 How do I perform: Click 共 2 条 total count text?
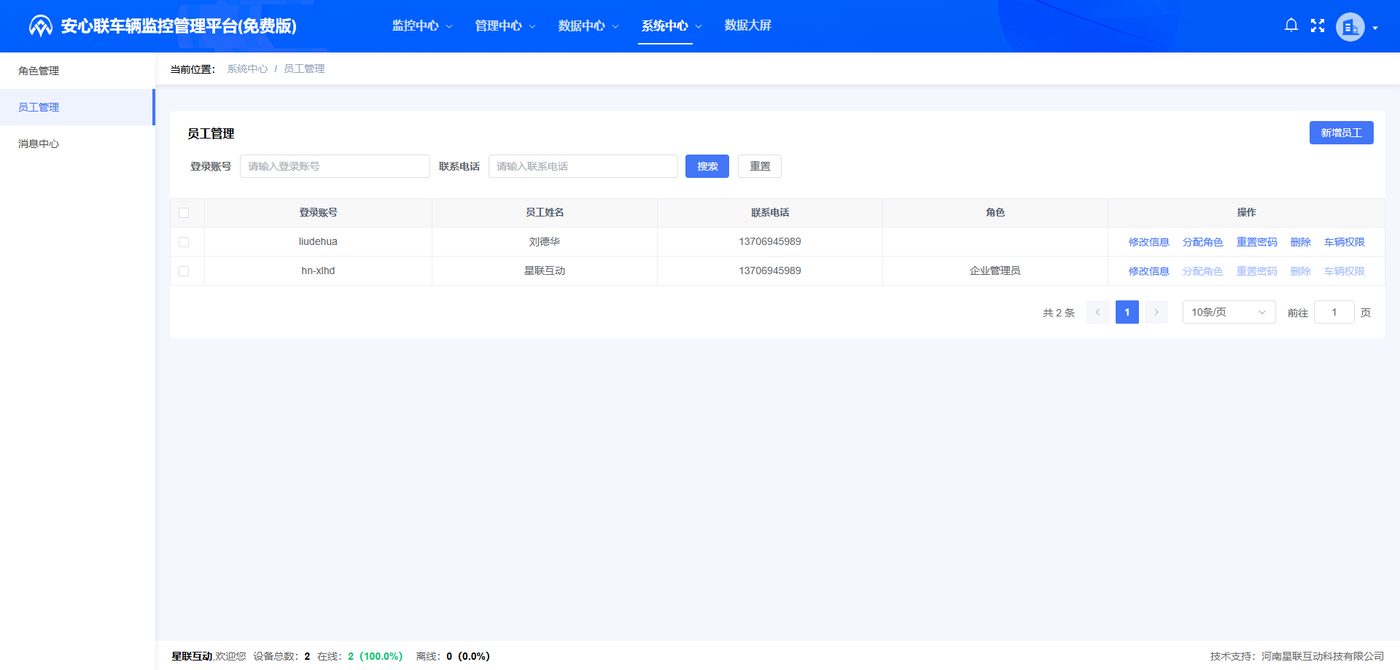1058,313
